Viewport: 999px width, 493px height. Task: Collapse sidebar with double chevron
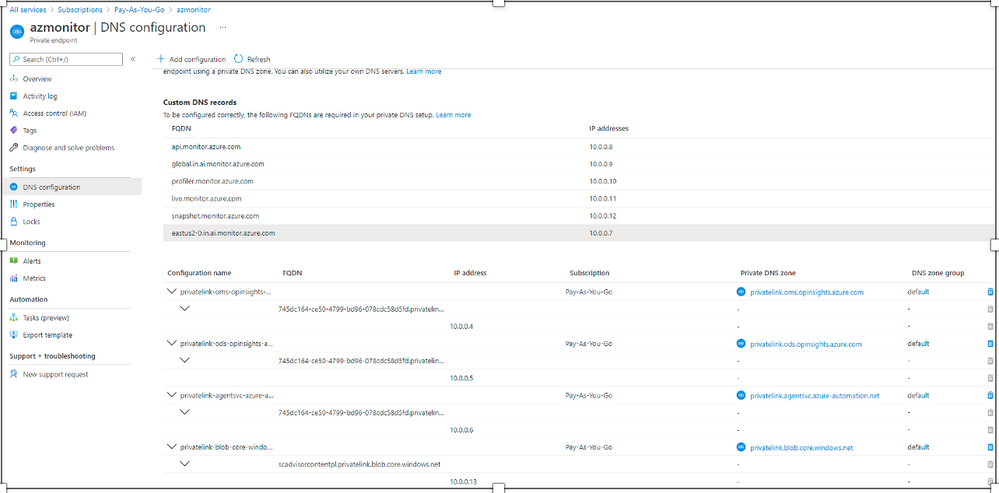(133, 59)
